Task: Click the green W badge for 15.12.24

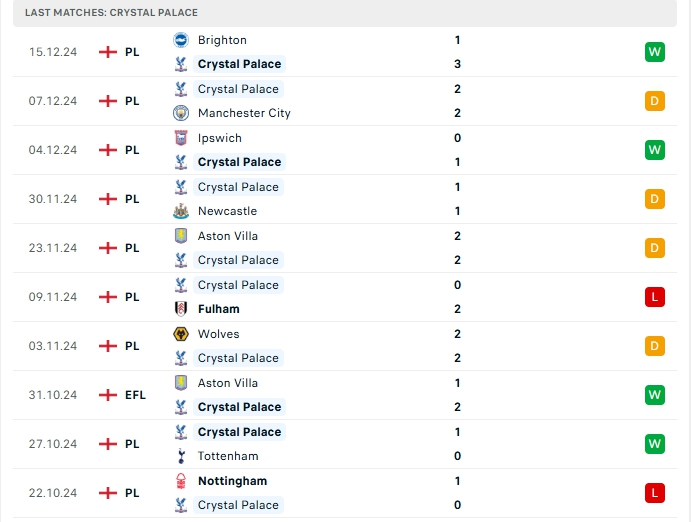Action: tap(655, 52)
